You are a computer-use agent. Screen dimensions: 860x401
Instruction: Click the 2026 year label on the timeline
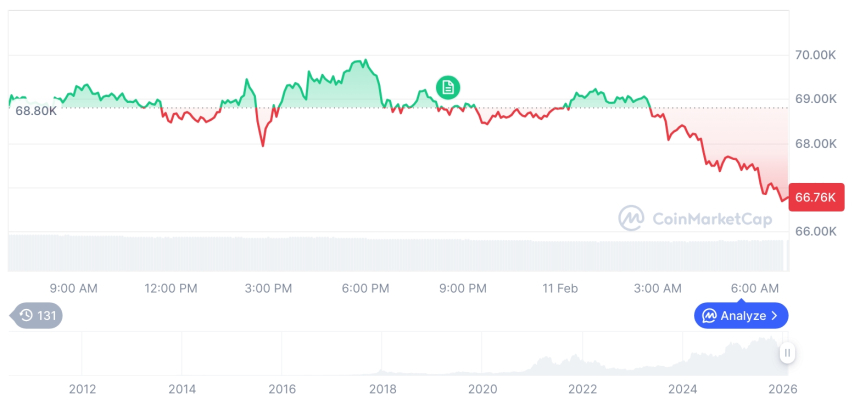(x=782, y=389)
